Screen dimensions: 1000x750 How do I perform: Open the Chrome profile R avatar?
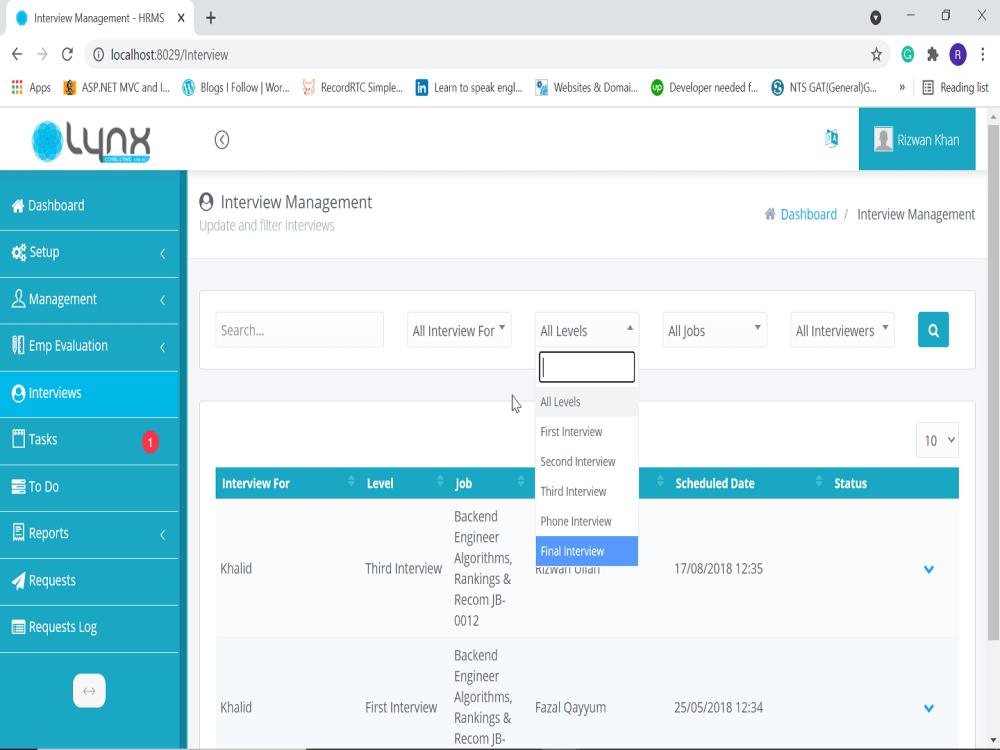click(x=957, y=55)
